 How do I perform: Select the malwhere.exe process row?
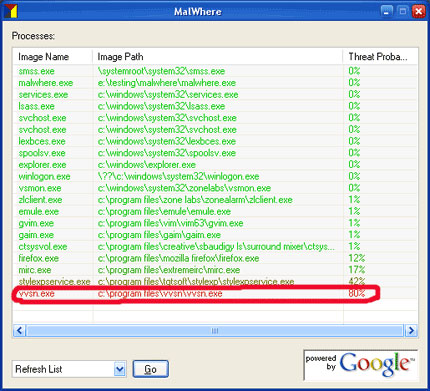point(215,83)
